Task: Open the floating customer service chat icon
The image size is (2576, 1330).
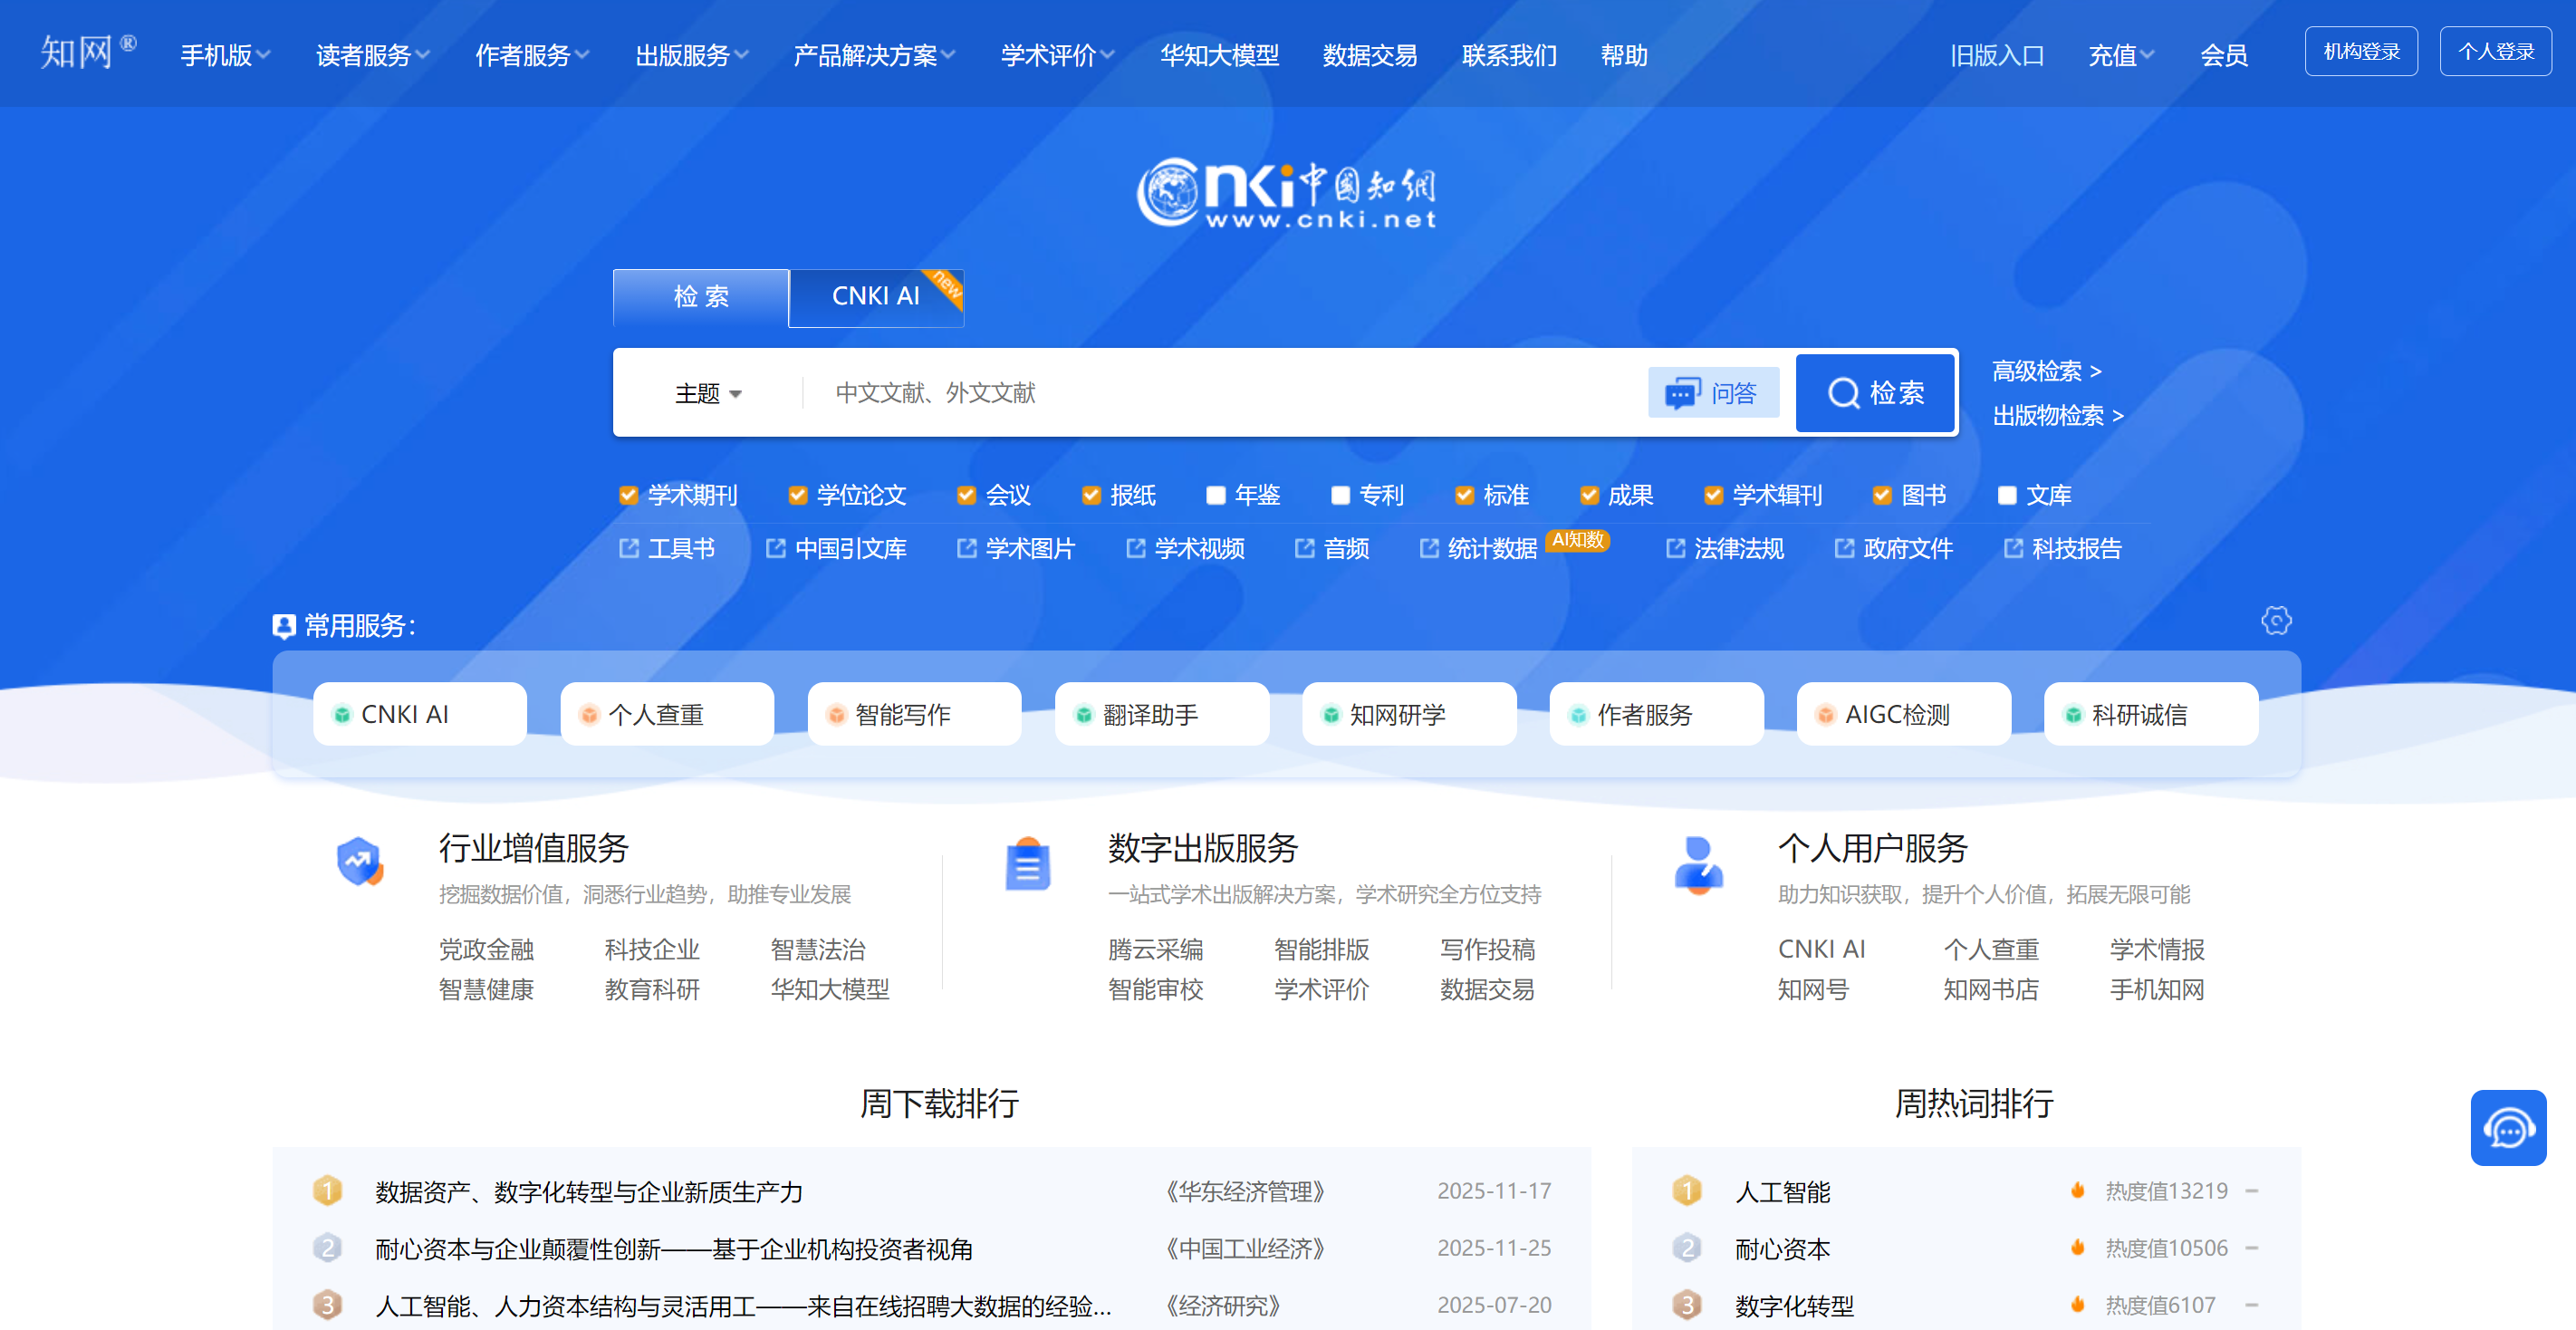Action: pyautogui.click(x=2509, y=1129)
